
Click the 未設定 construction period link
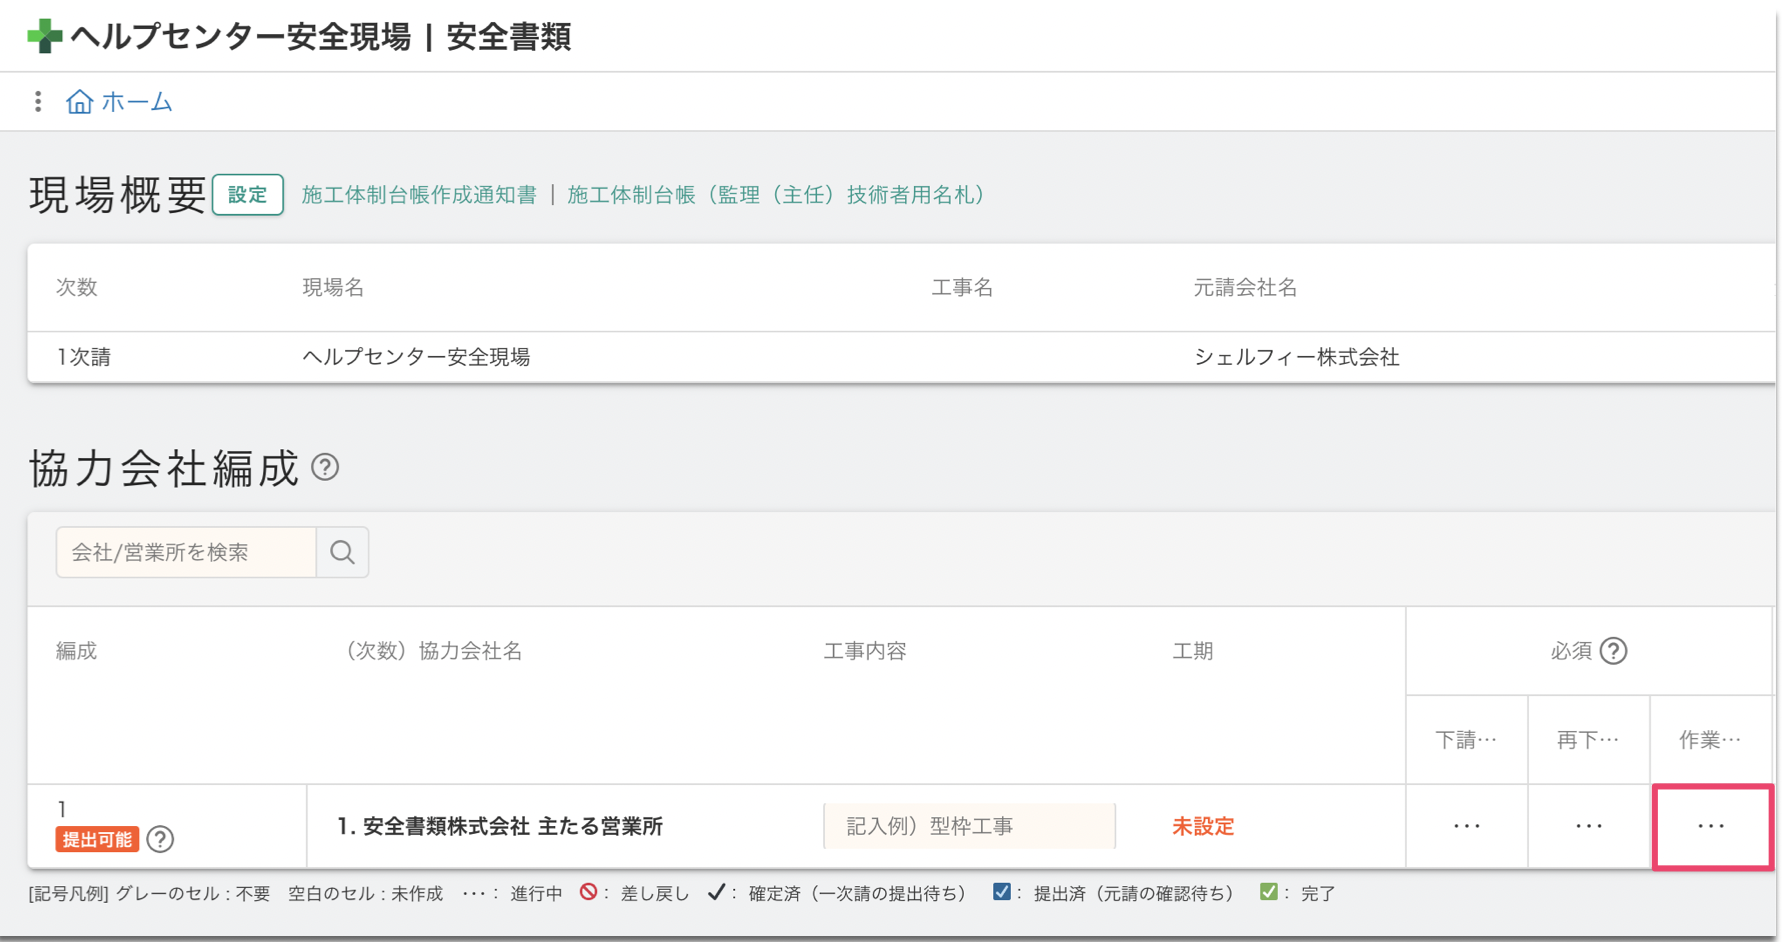pyautogui.click(x=1203, y=826)
